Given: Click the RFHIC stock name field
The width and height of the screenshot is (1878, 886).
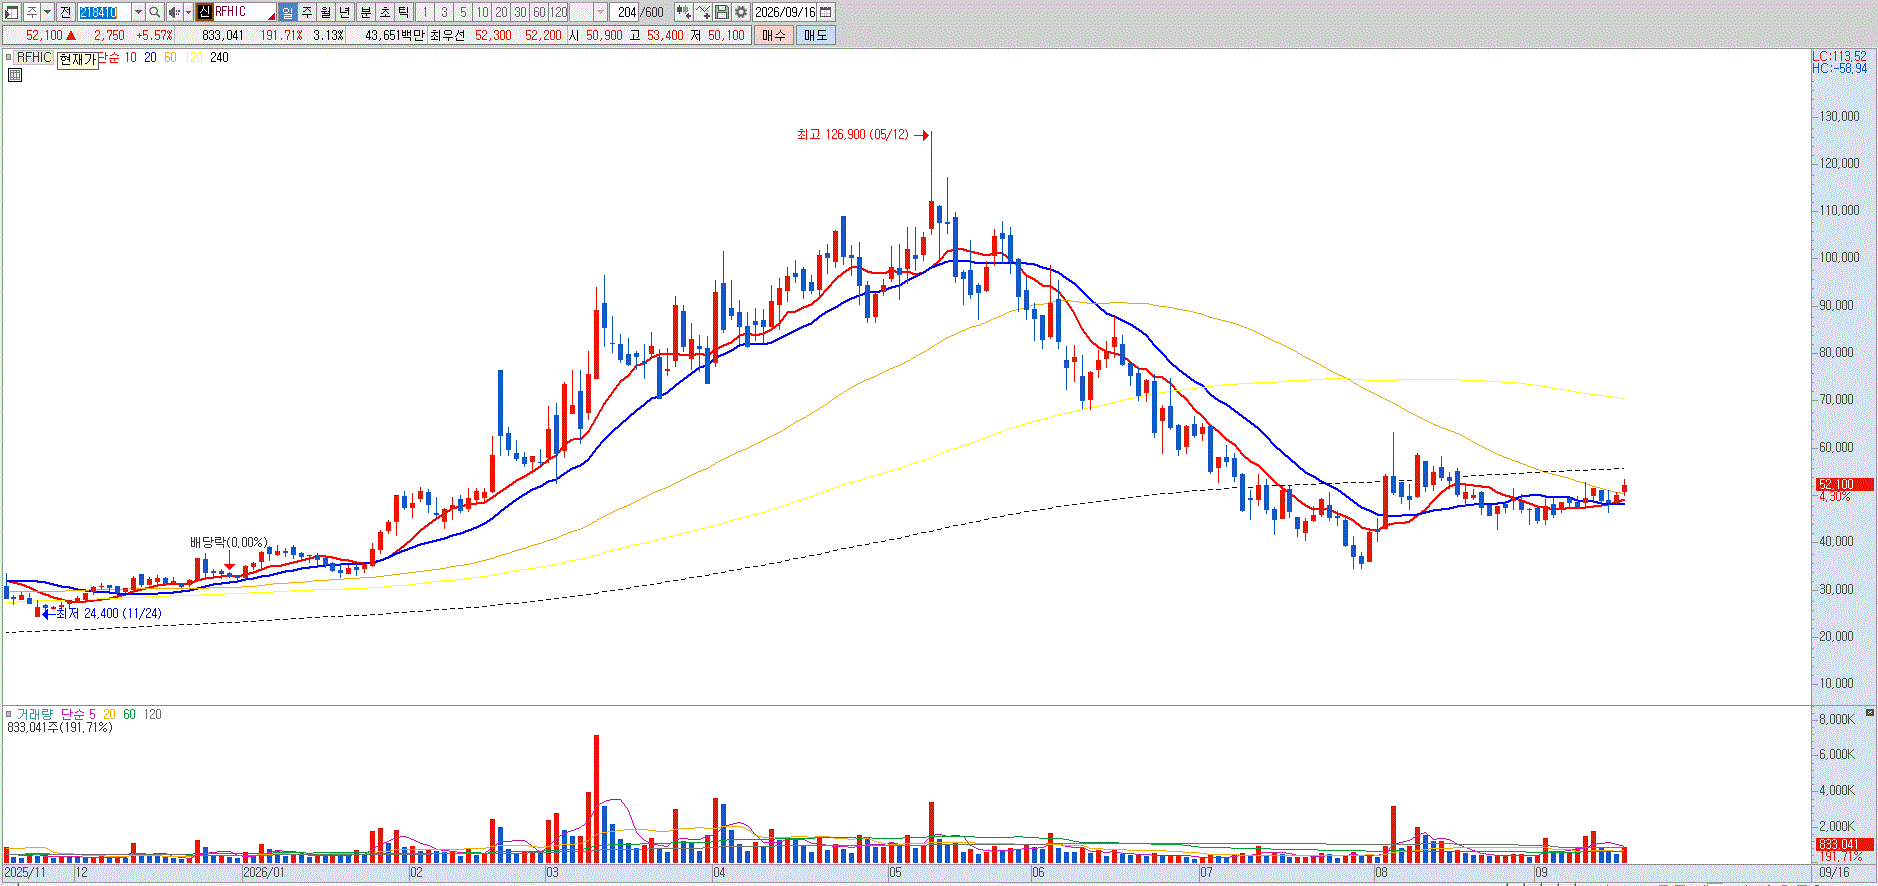Looking at the screenshot, I should (x=244, y=12).
